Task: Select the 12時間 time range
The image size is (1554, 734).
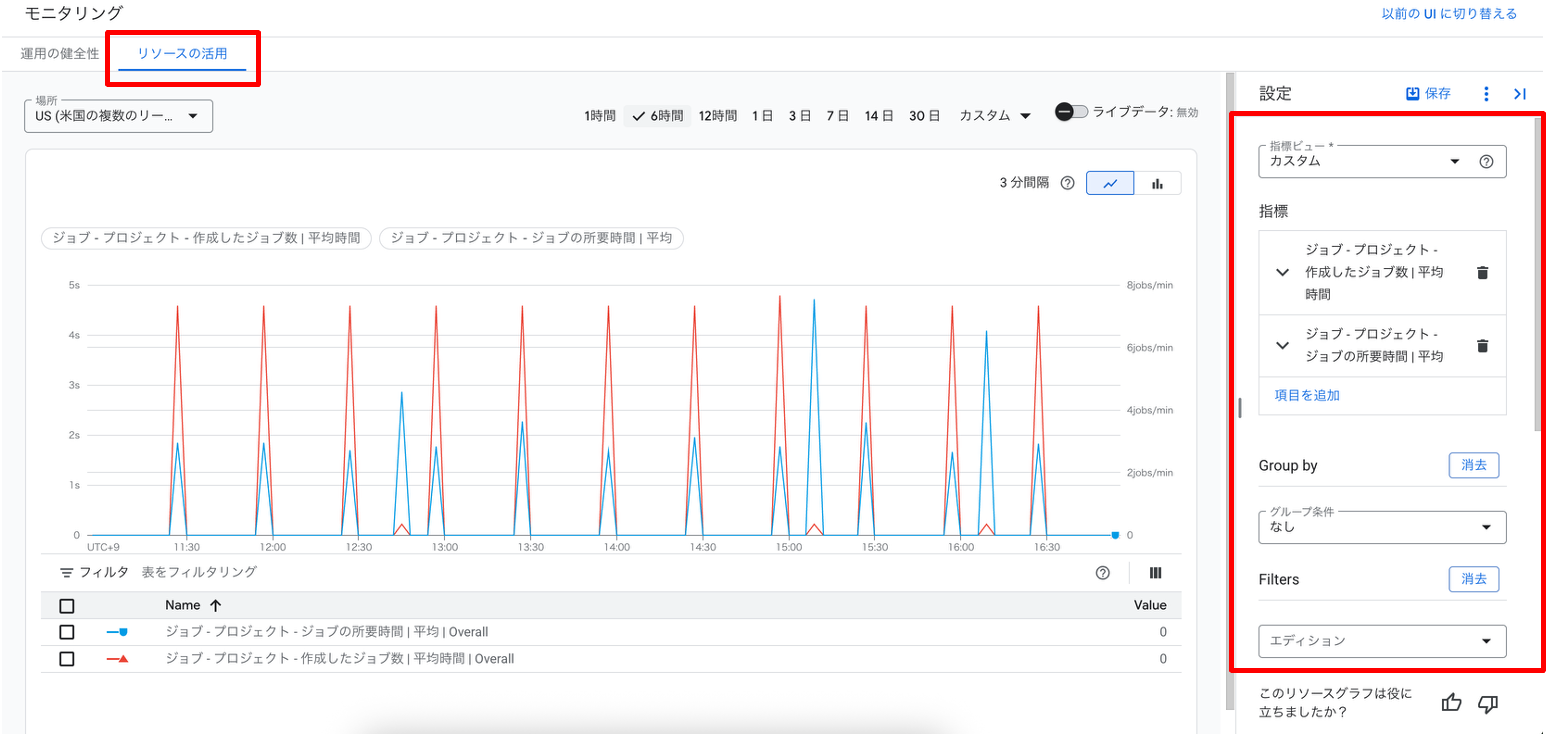Action: point(717,116)
